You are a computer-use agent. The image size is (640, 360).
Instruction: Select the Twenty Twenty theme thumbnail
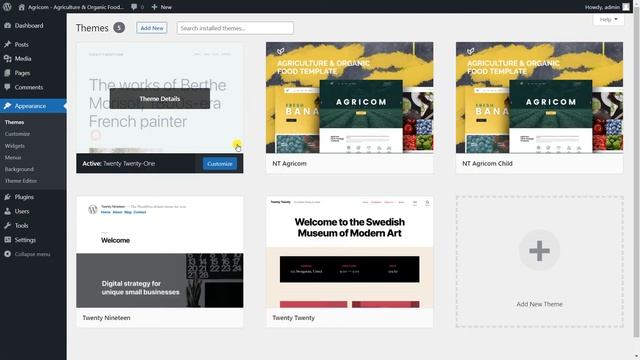(x=350, y=252)
